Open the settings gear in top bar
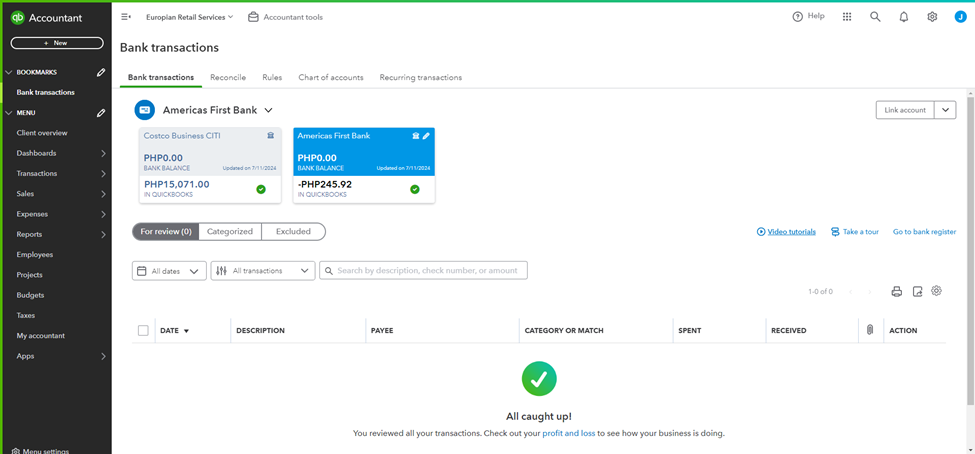 pos(932,17)
